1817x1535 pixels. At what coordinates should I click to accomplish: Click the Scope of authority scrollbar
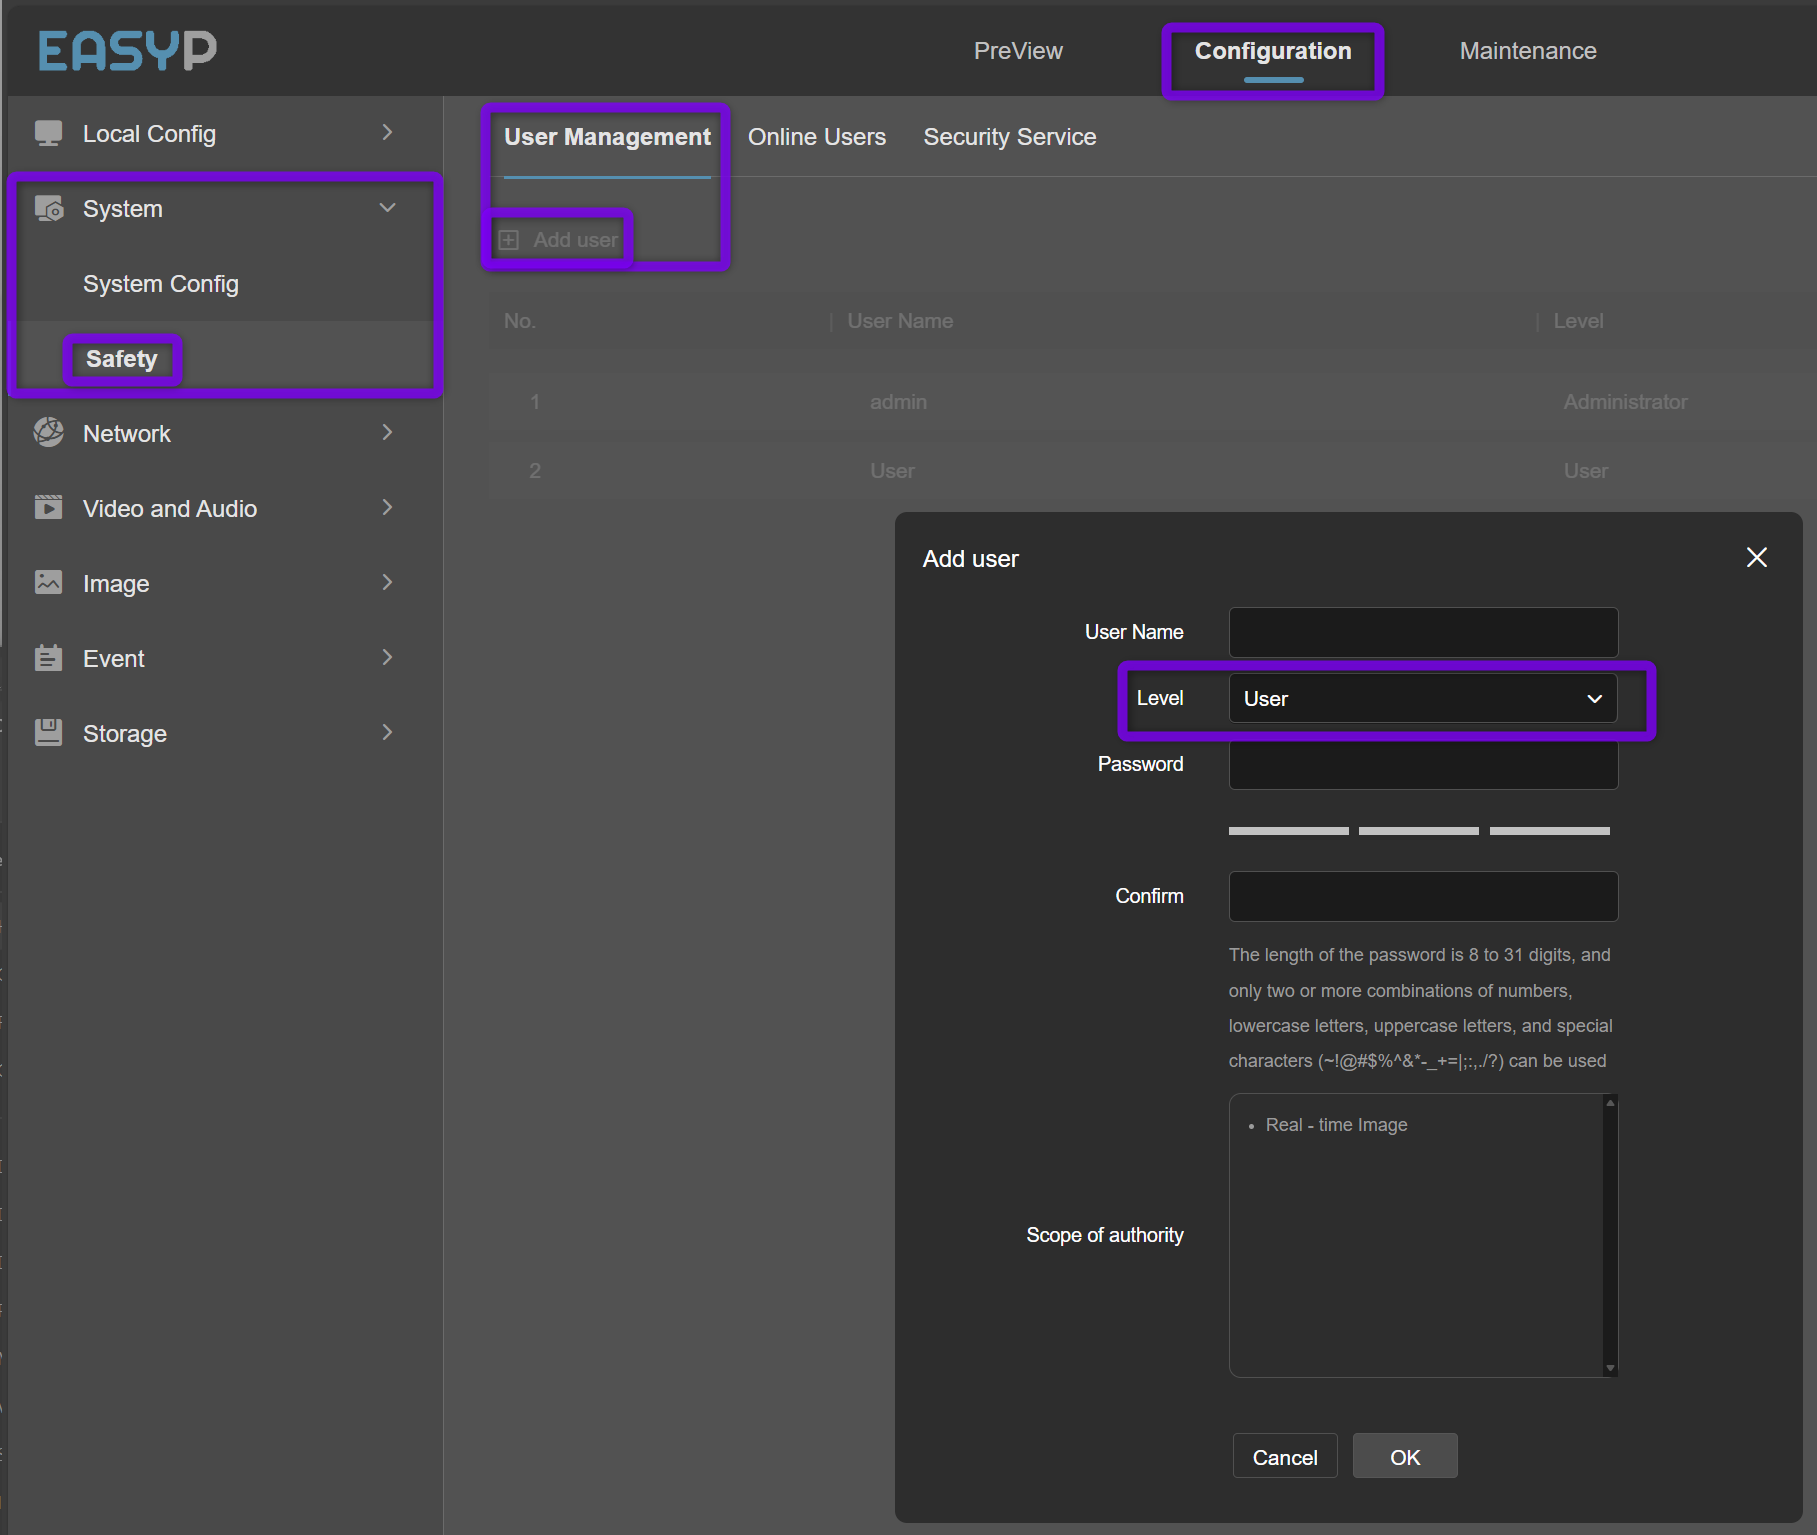pos(1610,1235)
